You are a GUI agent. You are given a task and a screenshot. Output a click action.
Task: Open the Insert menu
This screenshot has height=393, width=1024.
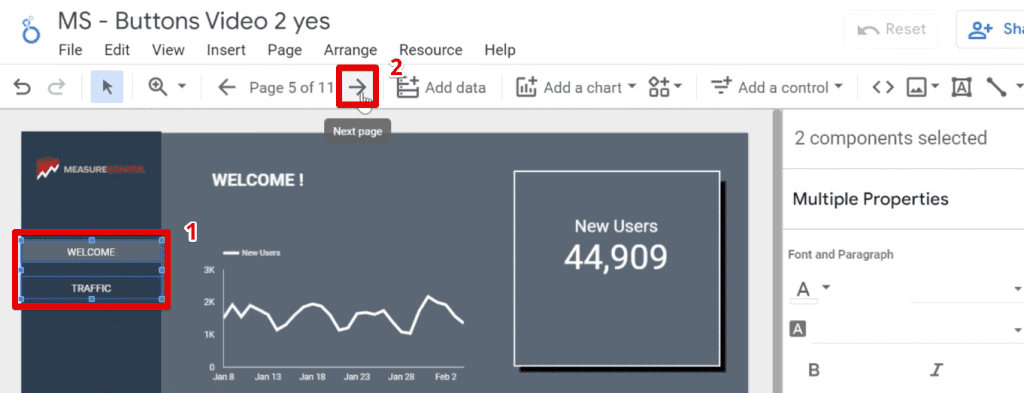pyautogui.click(x=226, y=50)
